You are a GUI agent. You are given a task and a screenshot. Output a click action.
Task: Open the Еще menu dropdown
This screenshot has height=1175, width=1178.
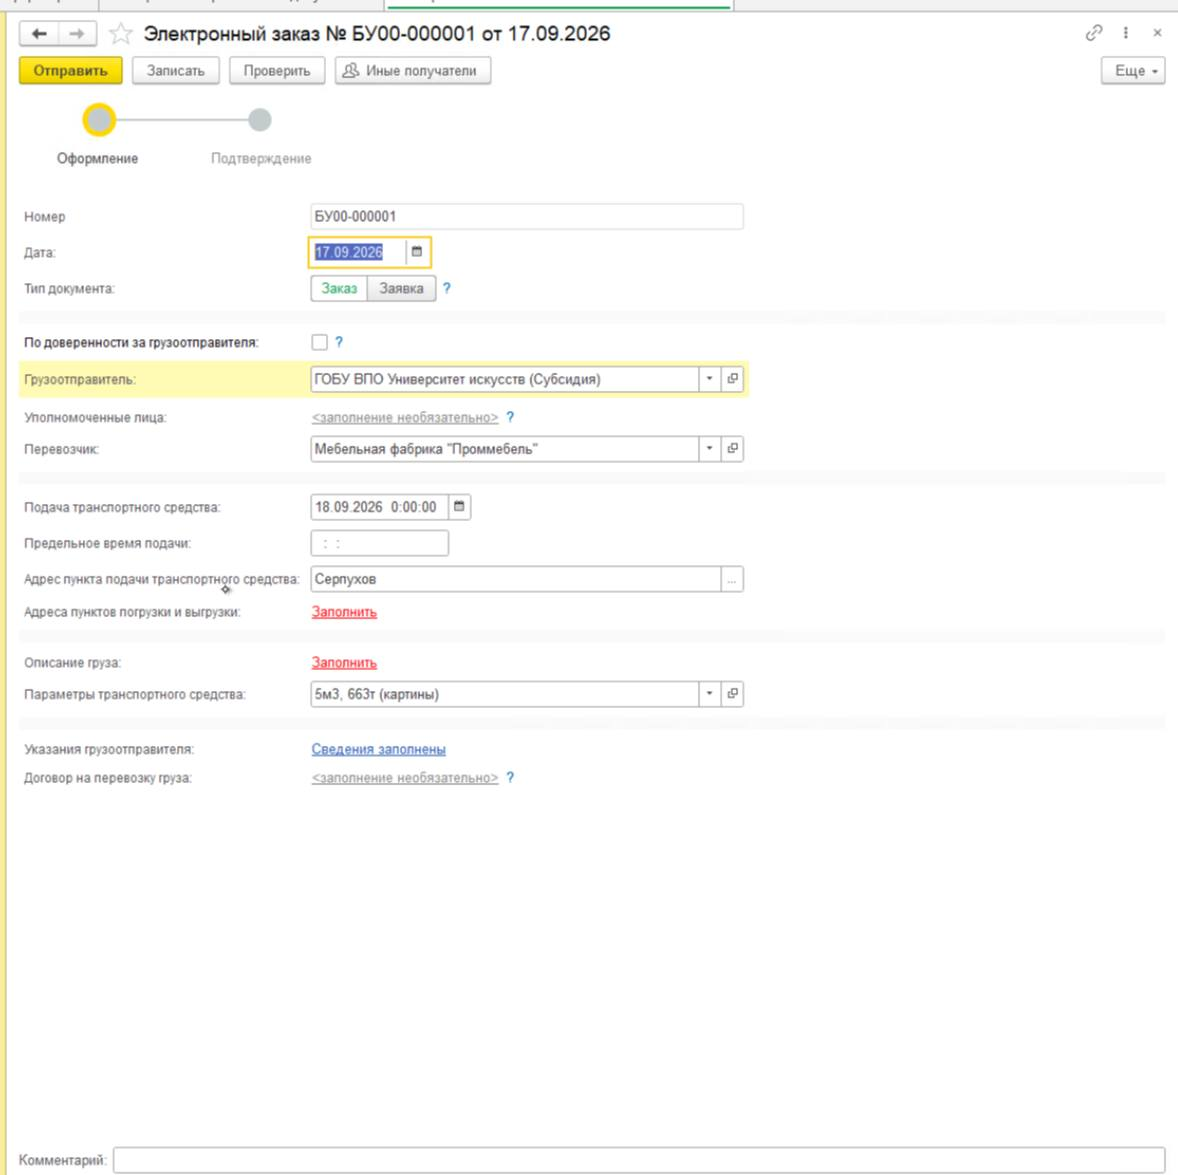click(1133, 71)
